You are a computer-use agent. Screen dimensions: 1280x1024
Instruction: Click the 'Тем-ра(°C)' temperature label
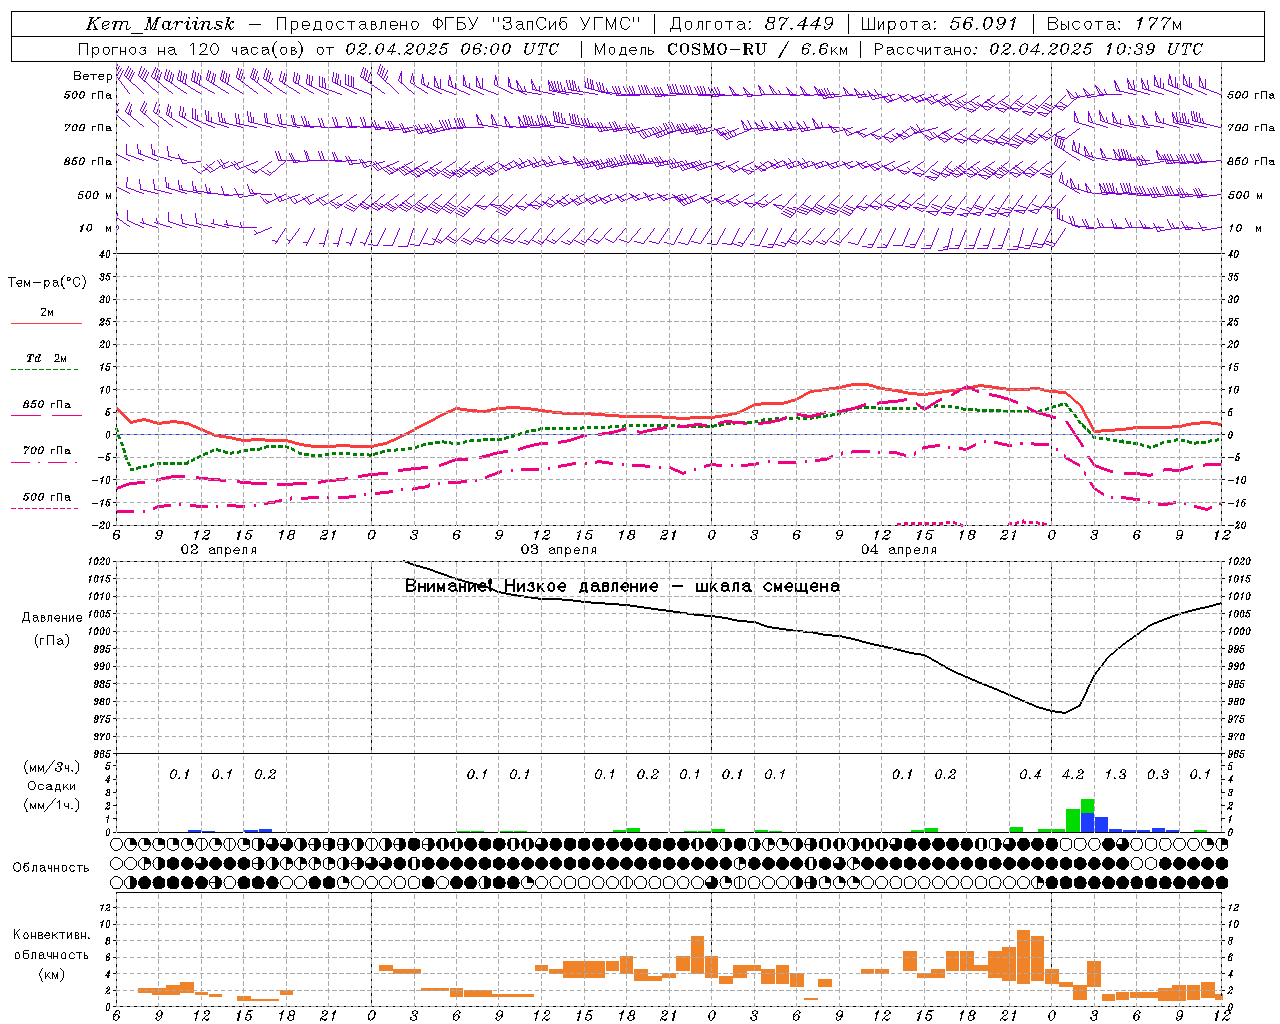point(47,283)
